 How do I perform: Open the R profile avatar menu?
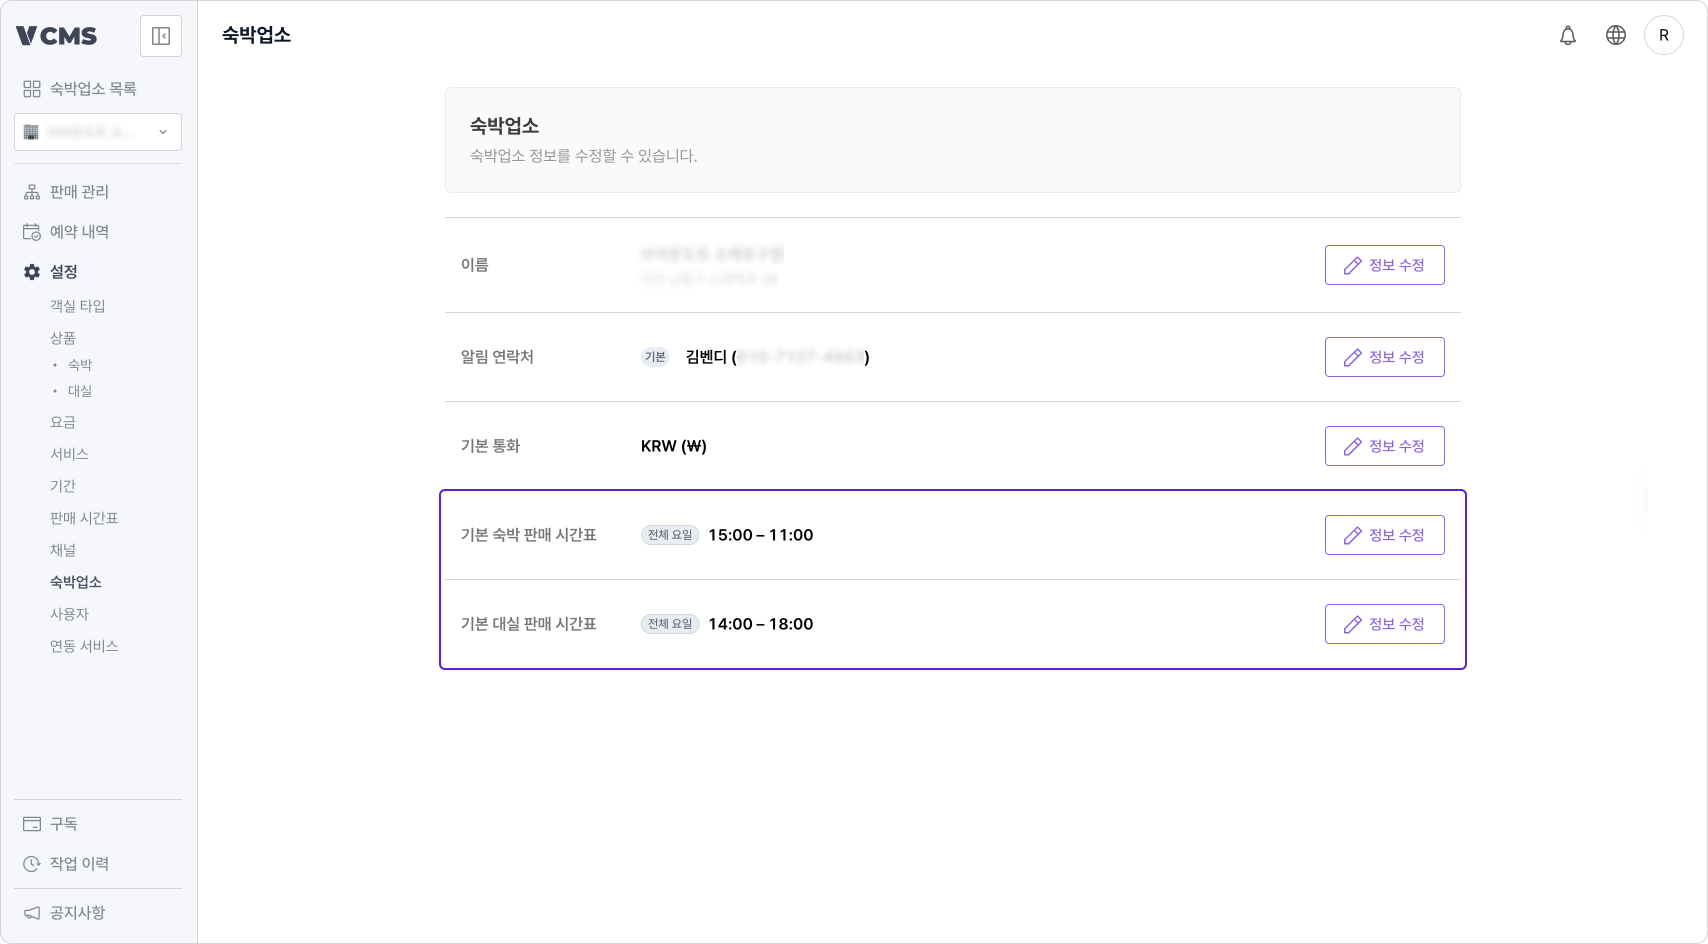tap(1664, 34)
